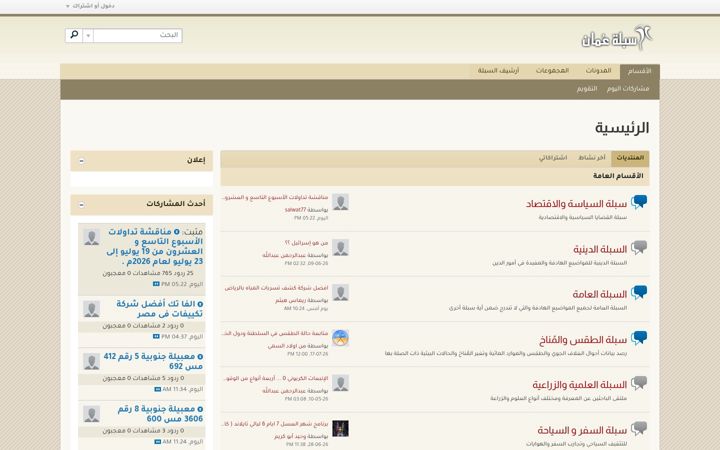This screenshot has height=450, width=720.
Task: Collapse the أحدث المشاركات sidebar panel
Action: [x=81, y=204]
